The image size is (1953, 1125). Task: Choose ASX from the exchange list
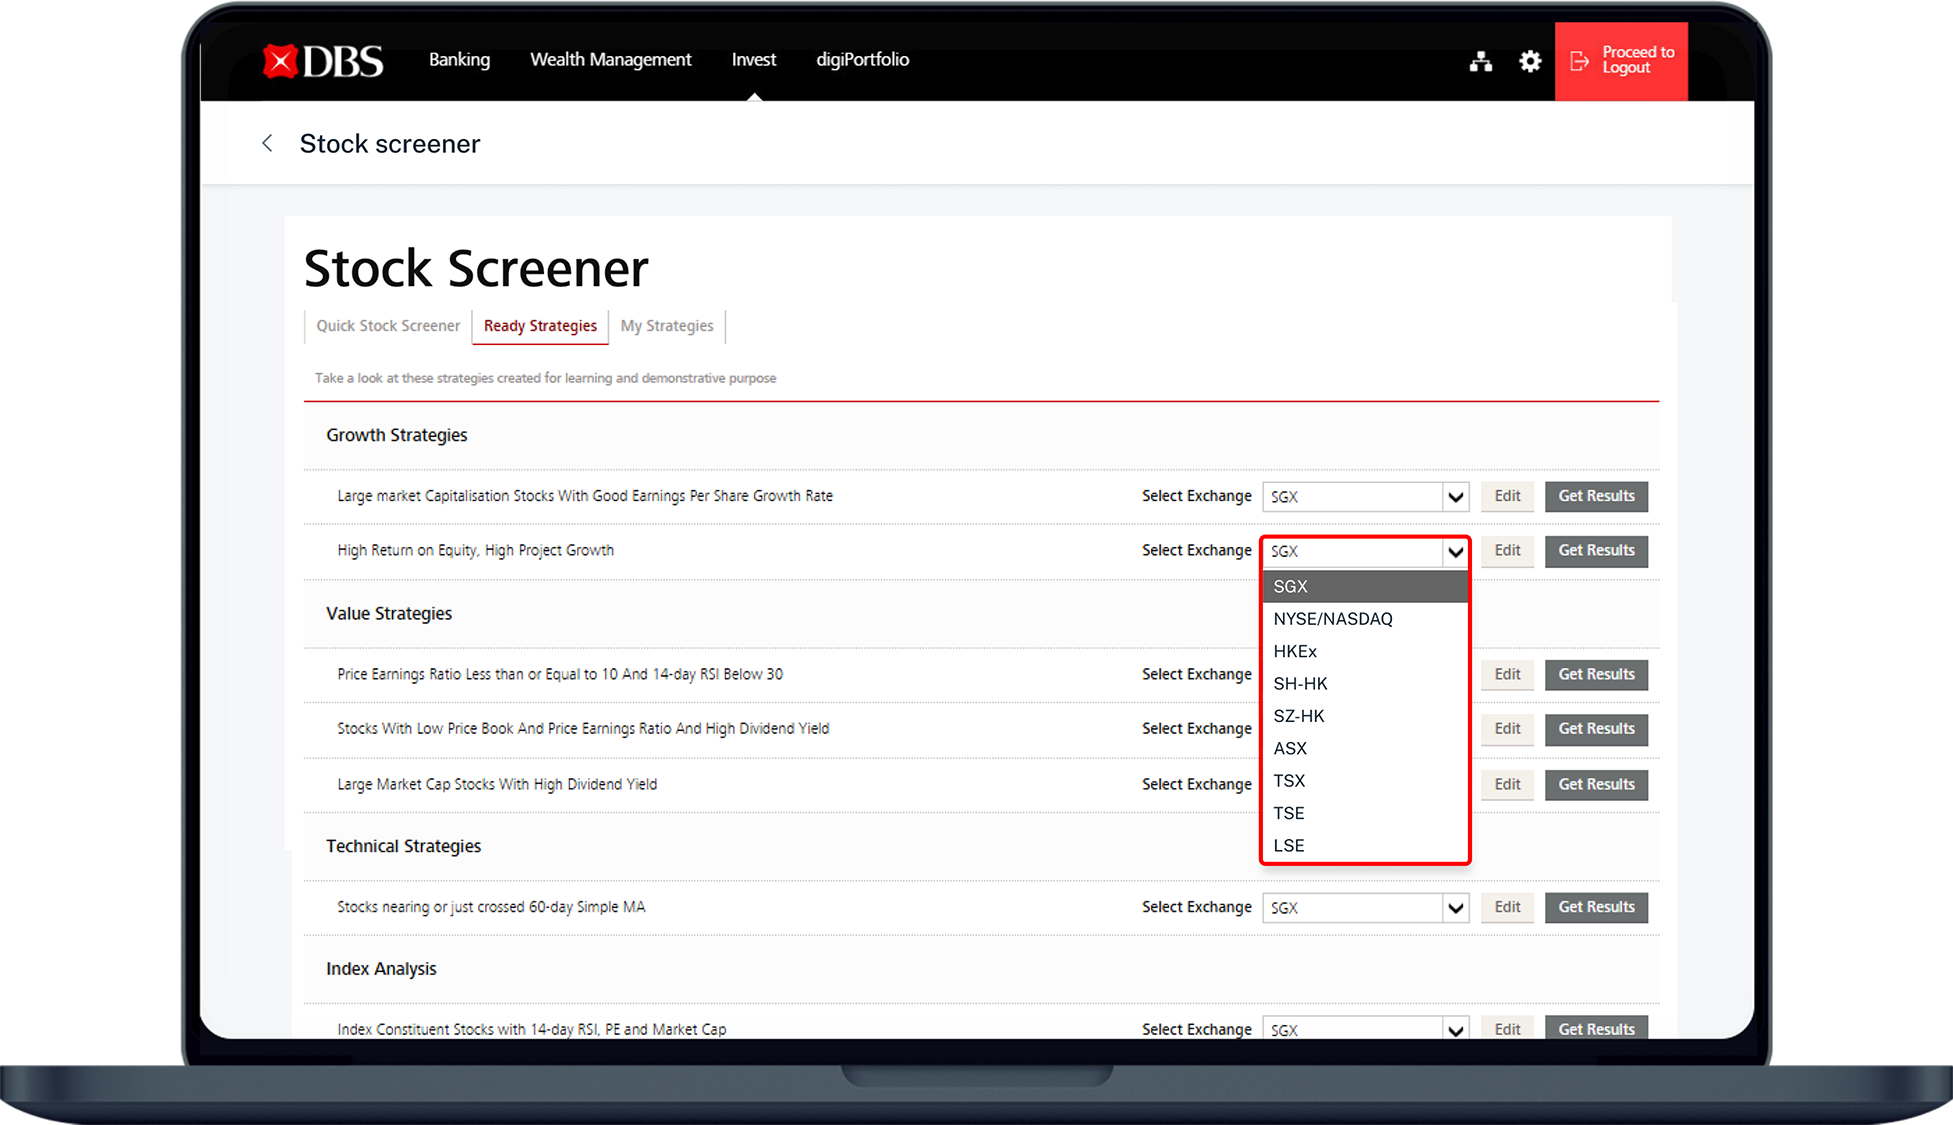click(x=1365, y=748)
